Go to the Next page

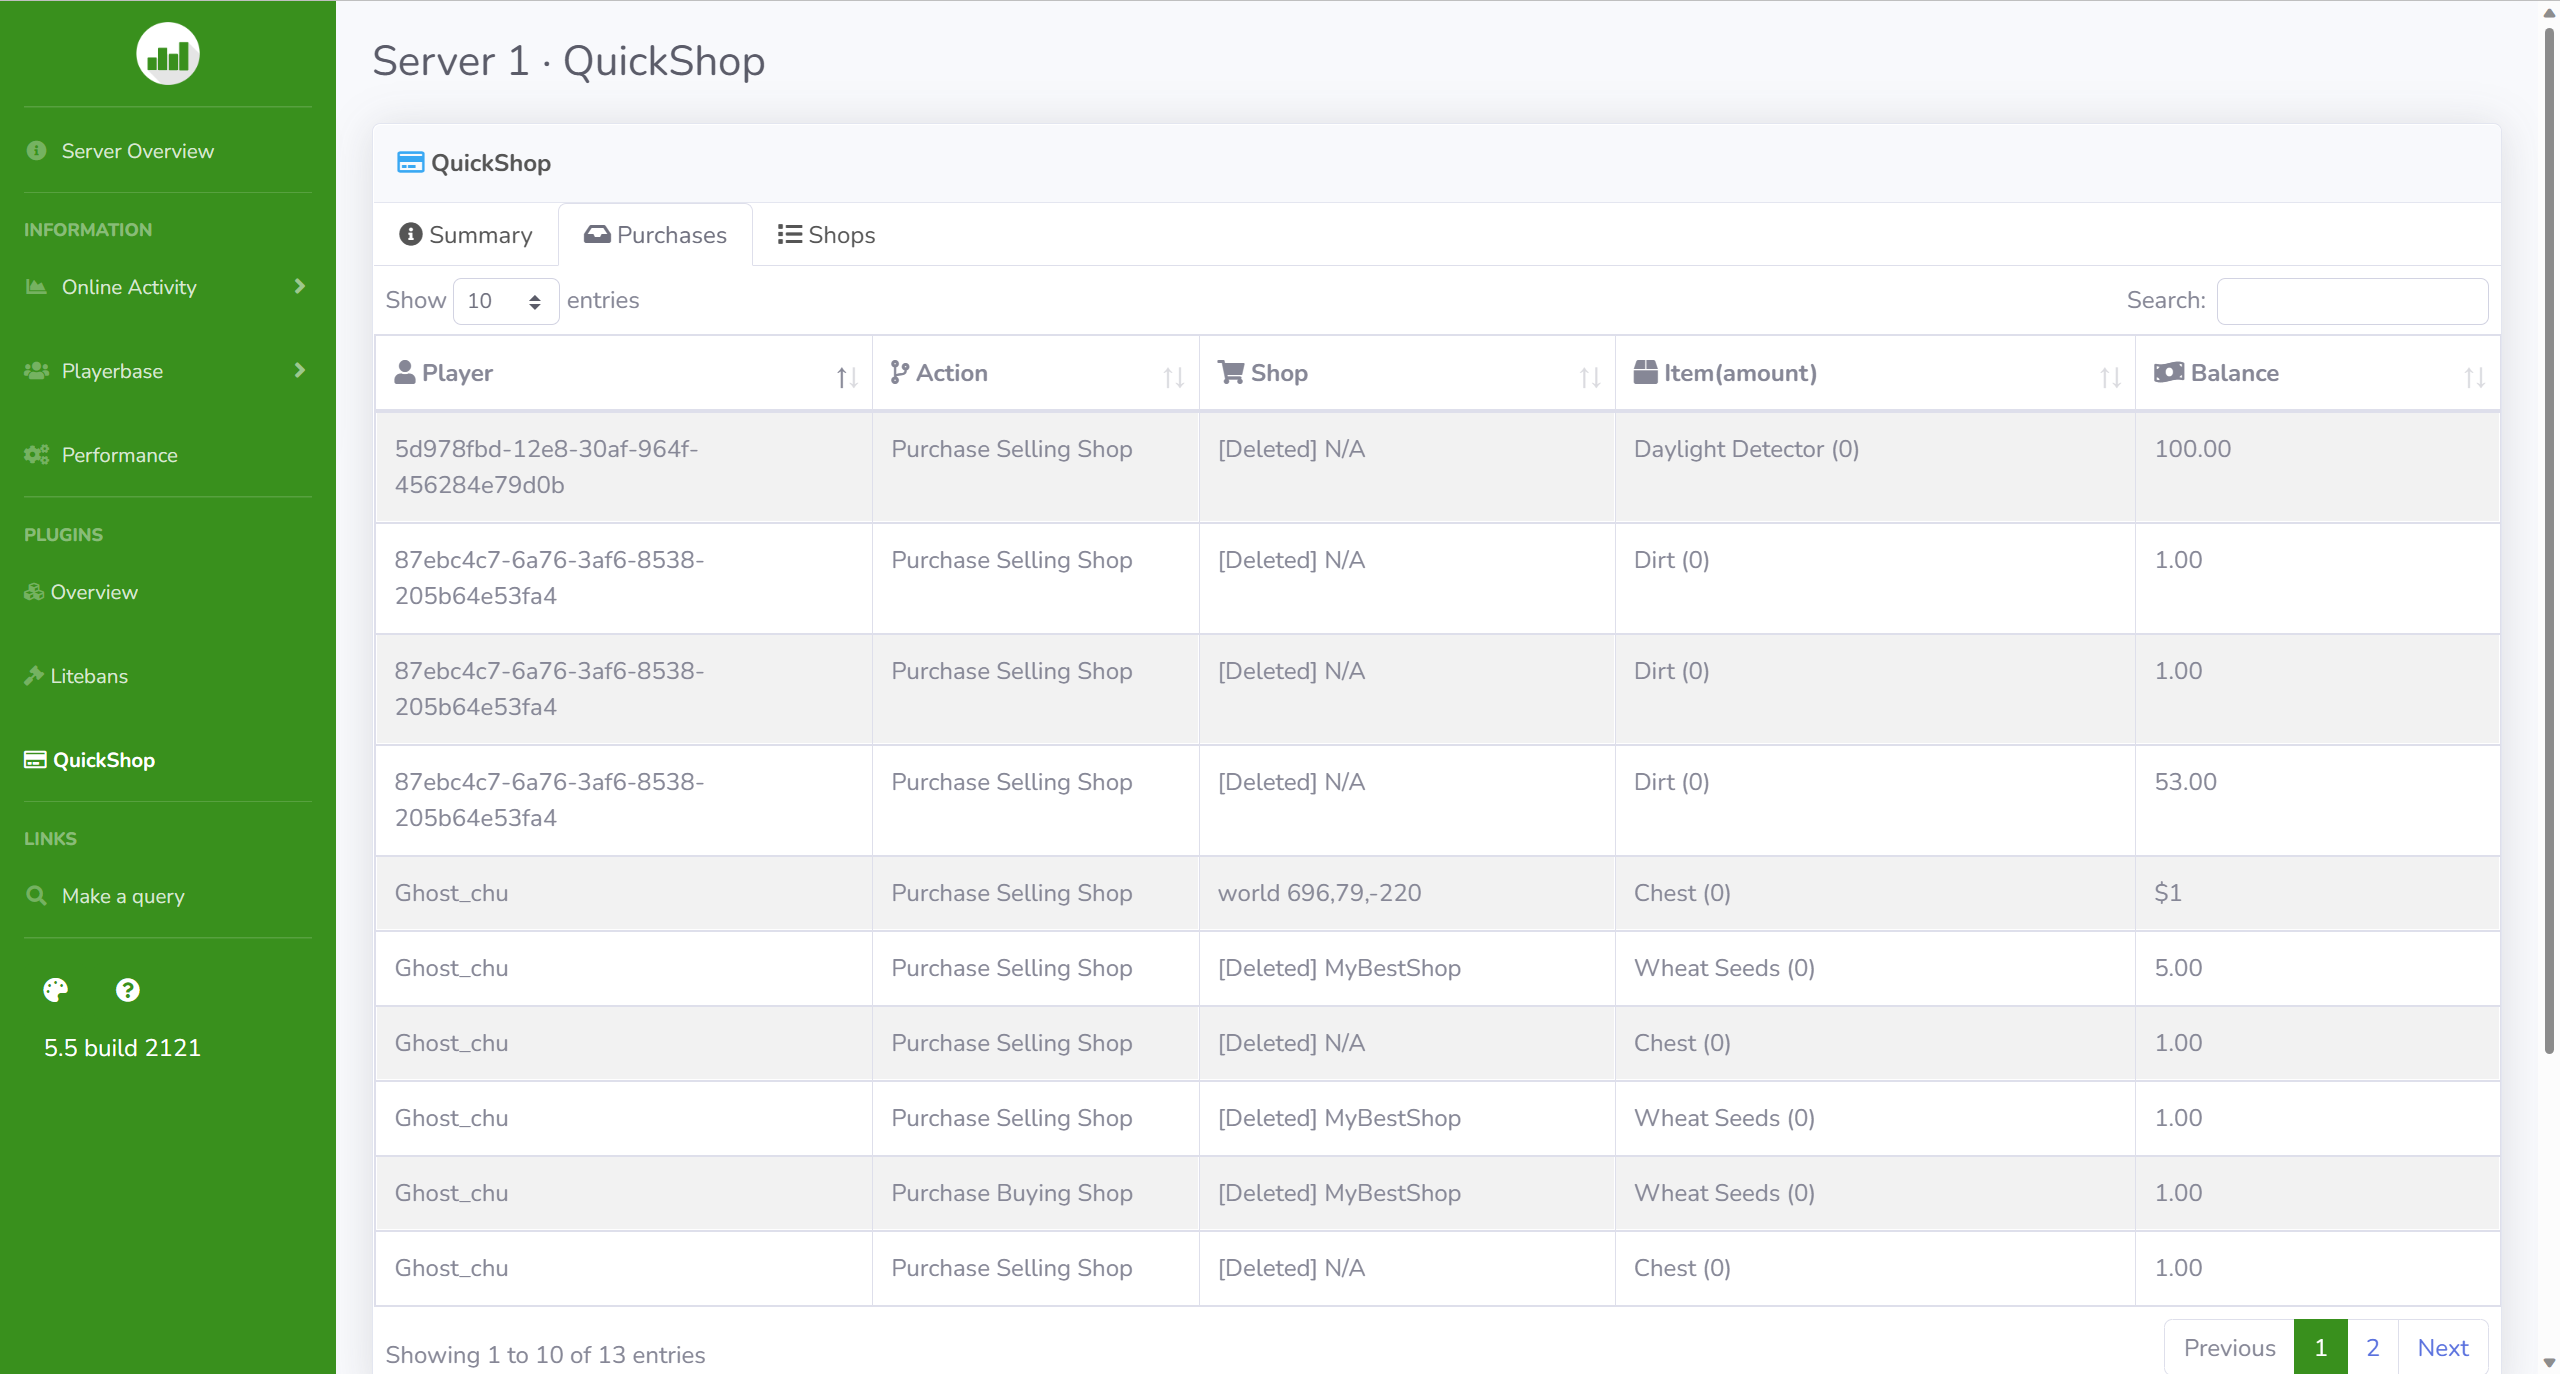(2442, 1348)
